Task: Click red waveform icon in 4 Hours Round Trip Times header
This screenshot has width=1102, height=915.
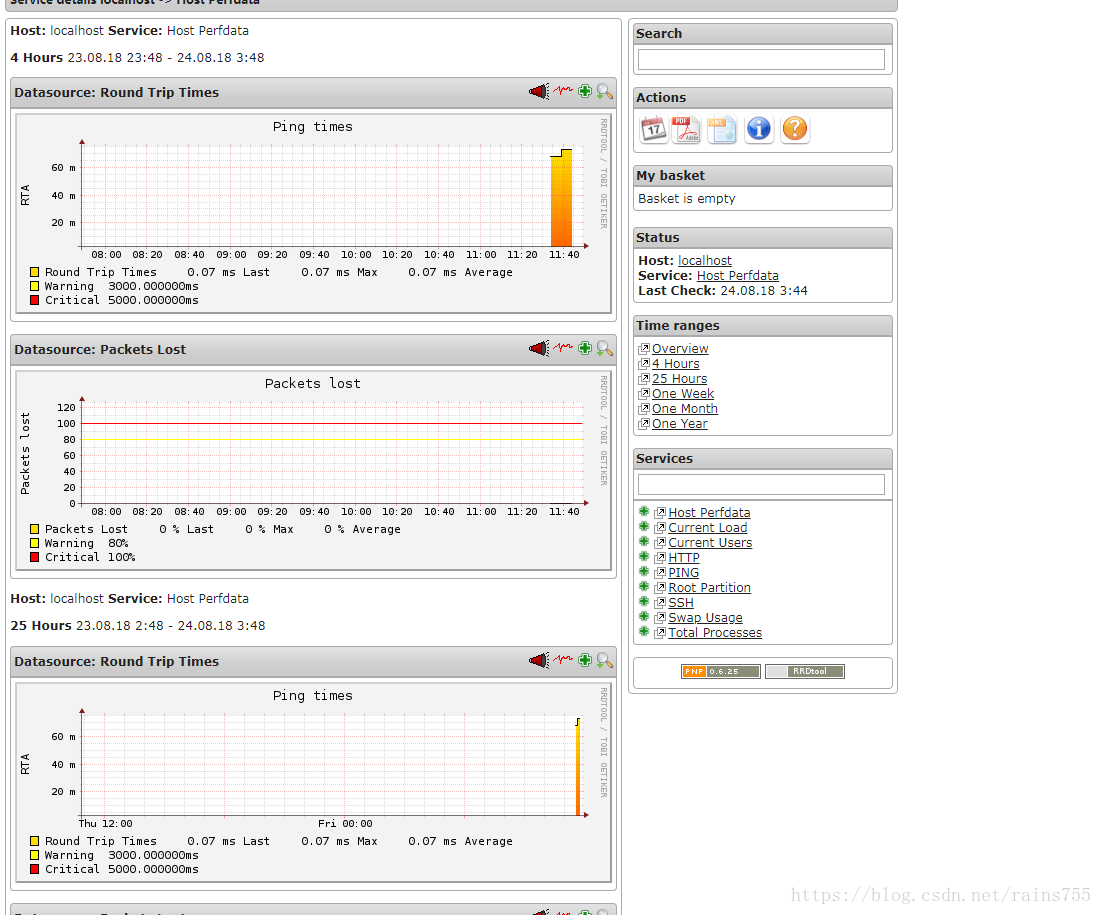Action: click(563, 91)
